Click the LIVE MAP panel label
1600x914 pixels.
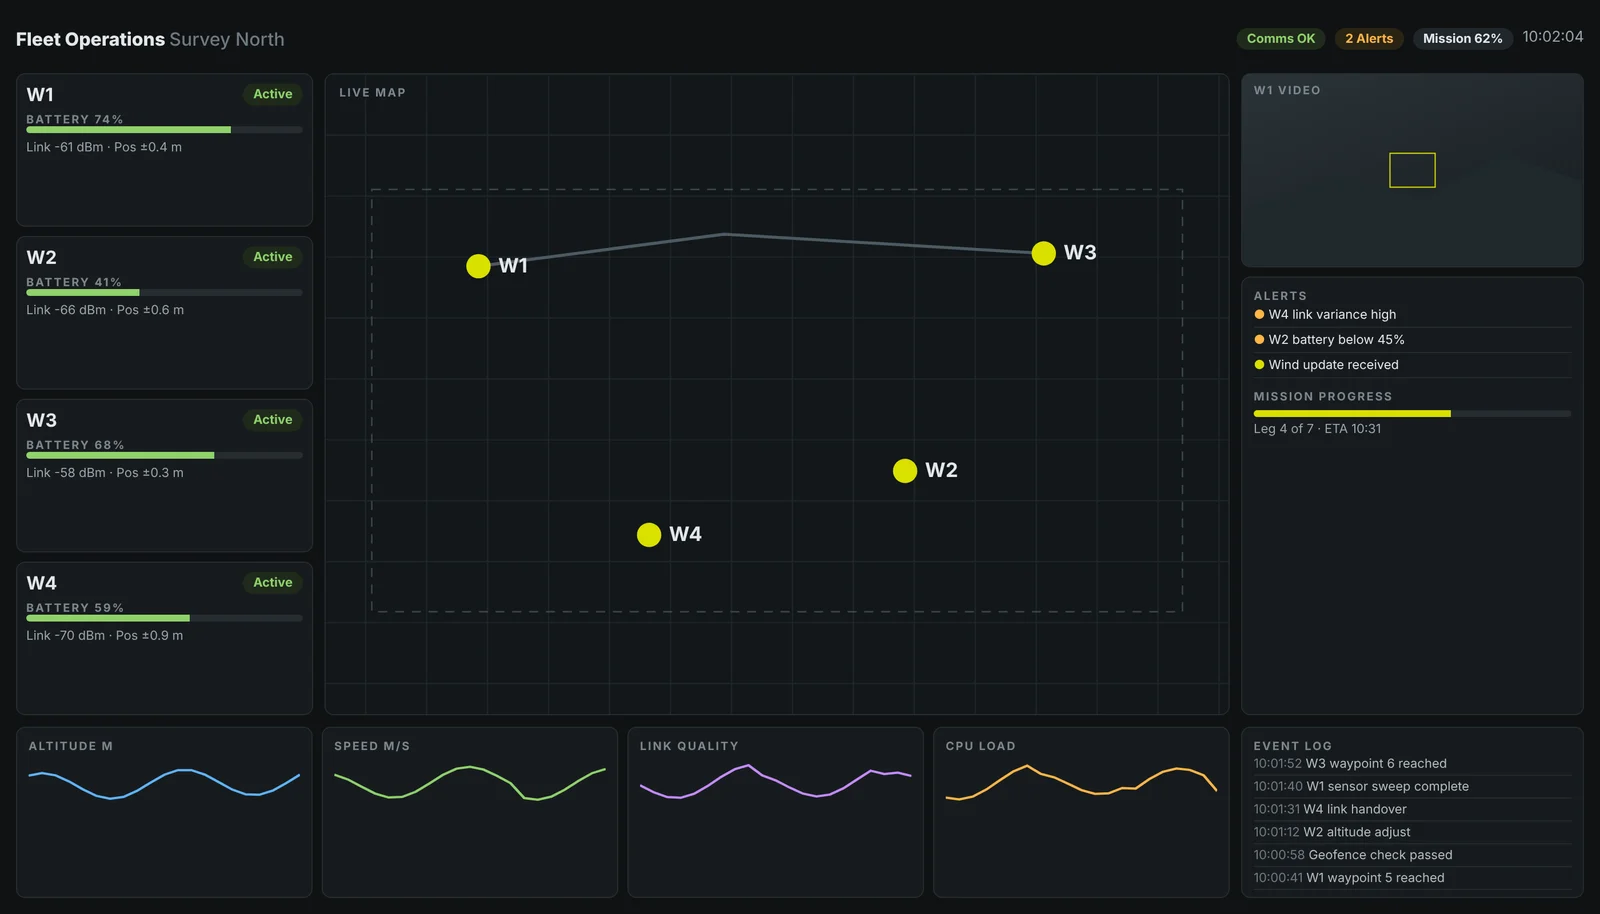click(x=372, y=93)
